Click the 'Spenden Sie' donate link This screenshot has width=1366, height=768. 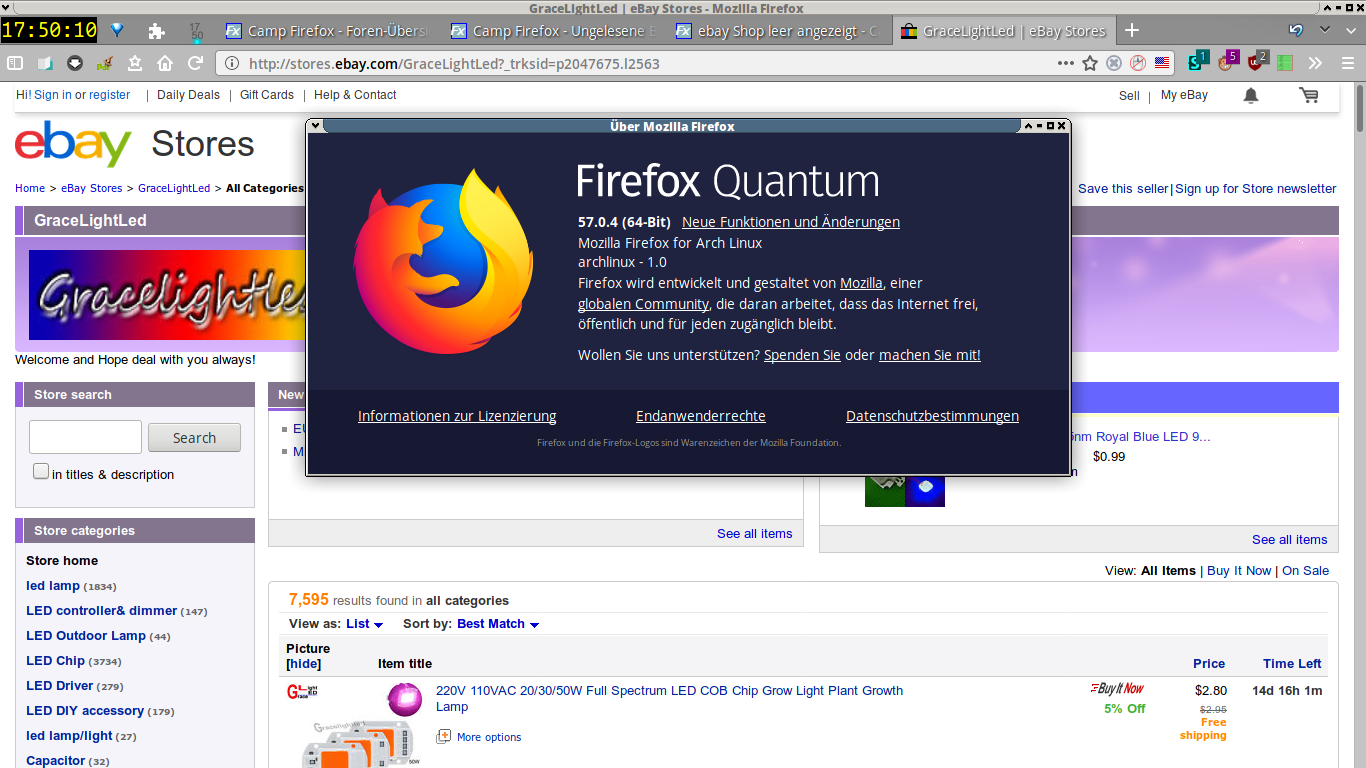coord(802,355)
